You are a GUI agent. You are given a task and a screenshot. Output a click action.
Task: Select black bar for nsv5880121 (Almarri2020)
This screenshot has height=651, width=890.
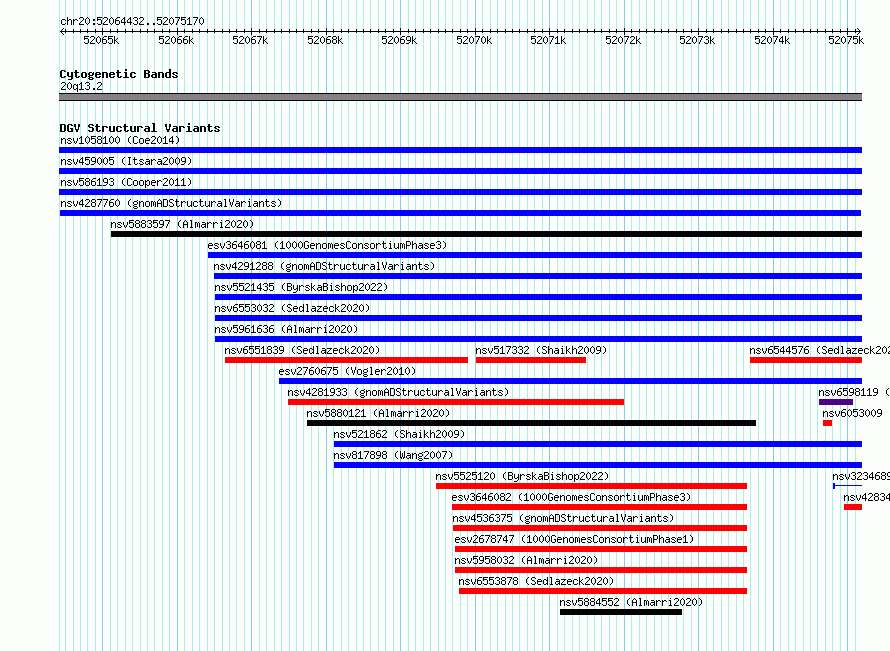tap(531, 423)
